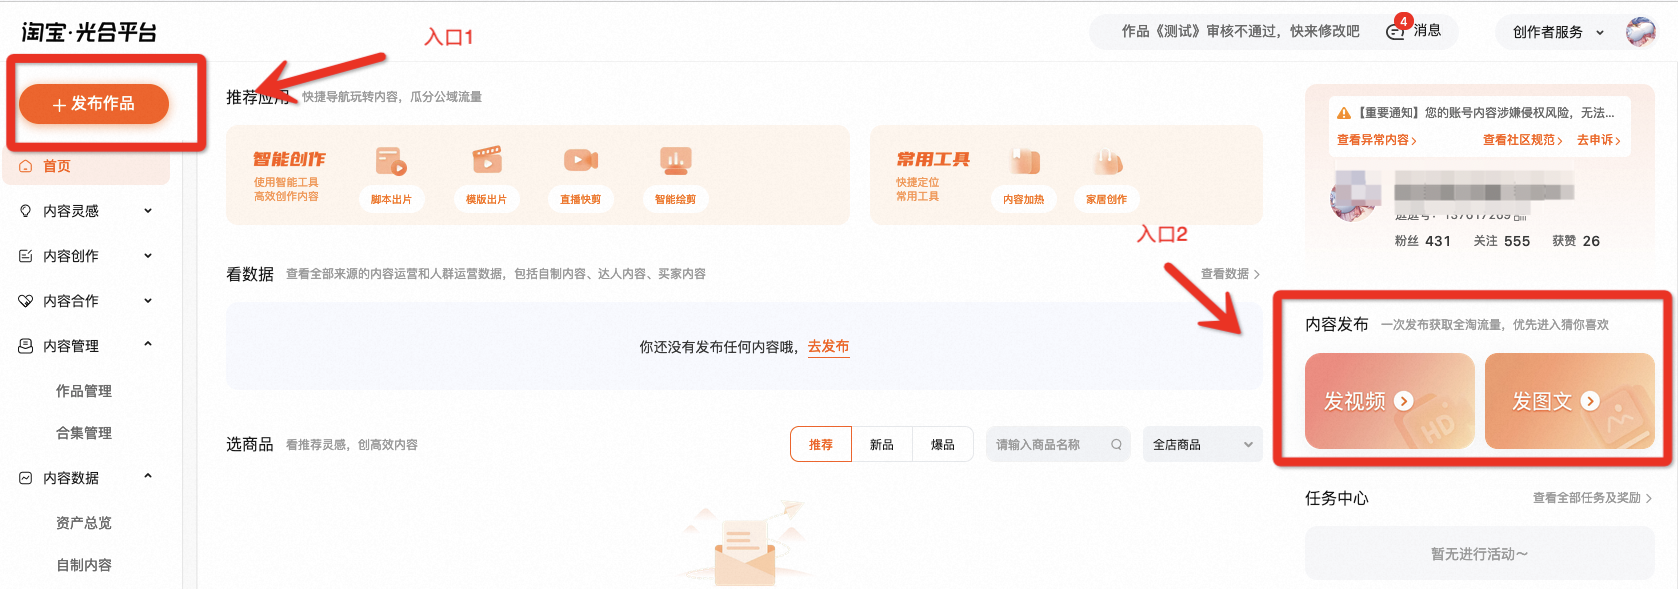Click the 脚本出片 tool icon
The width and height of the screenshot is (1678, 589).
[x=391, y=160]
